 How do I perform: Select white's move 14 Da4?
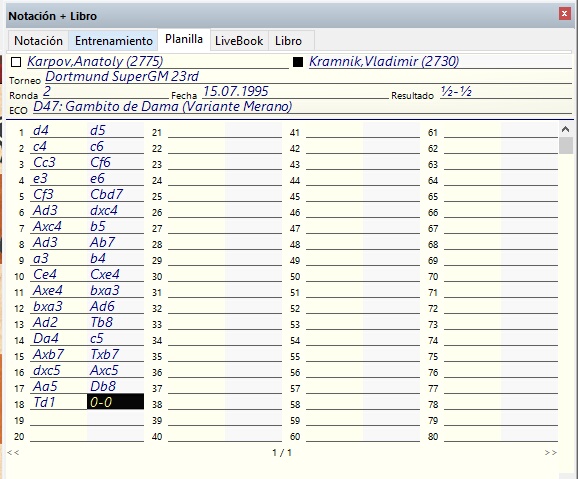tap(46, 339)
